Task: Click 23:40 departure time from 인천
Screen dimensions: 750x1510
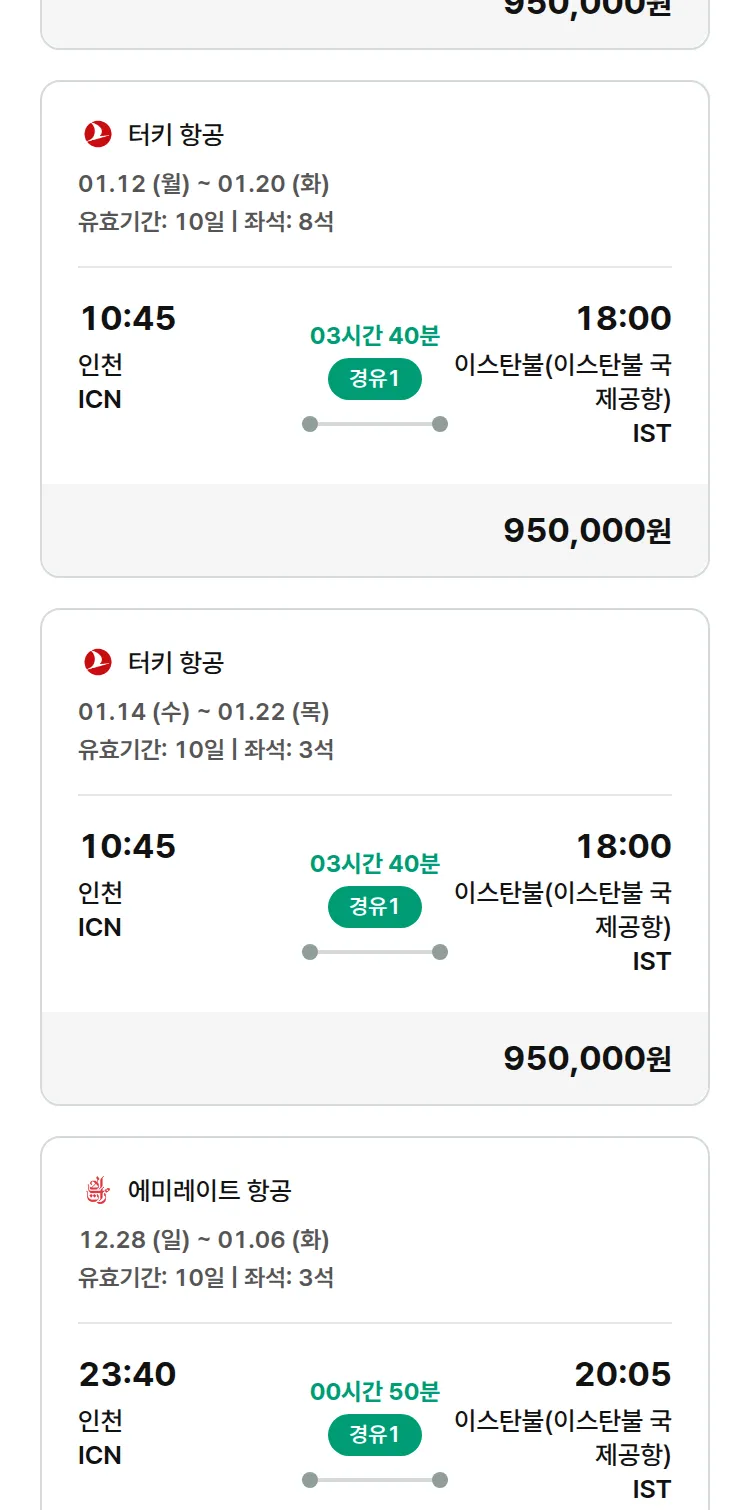Action: [x=128, y=1374]
